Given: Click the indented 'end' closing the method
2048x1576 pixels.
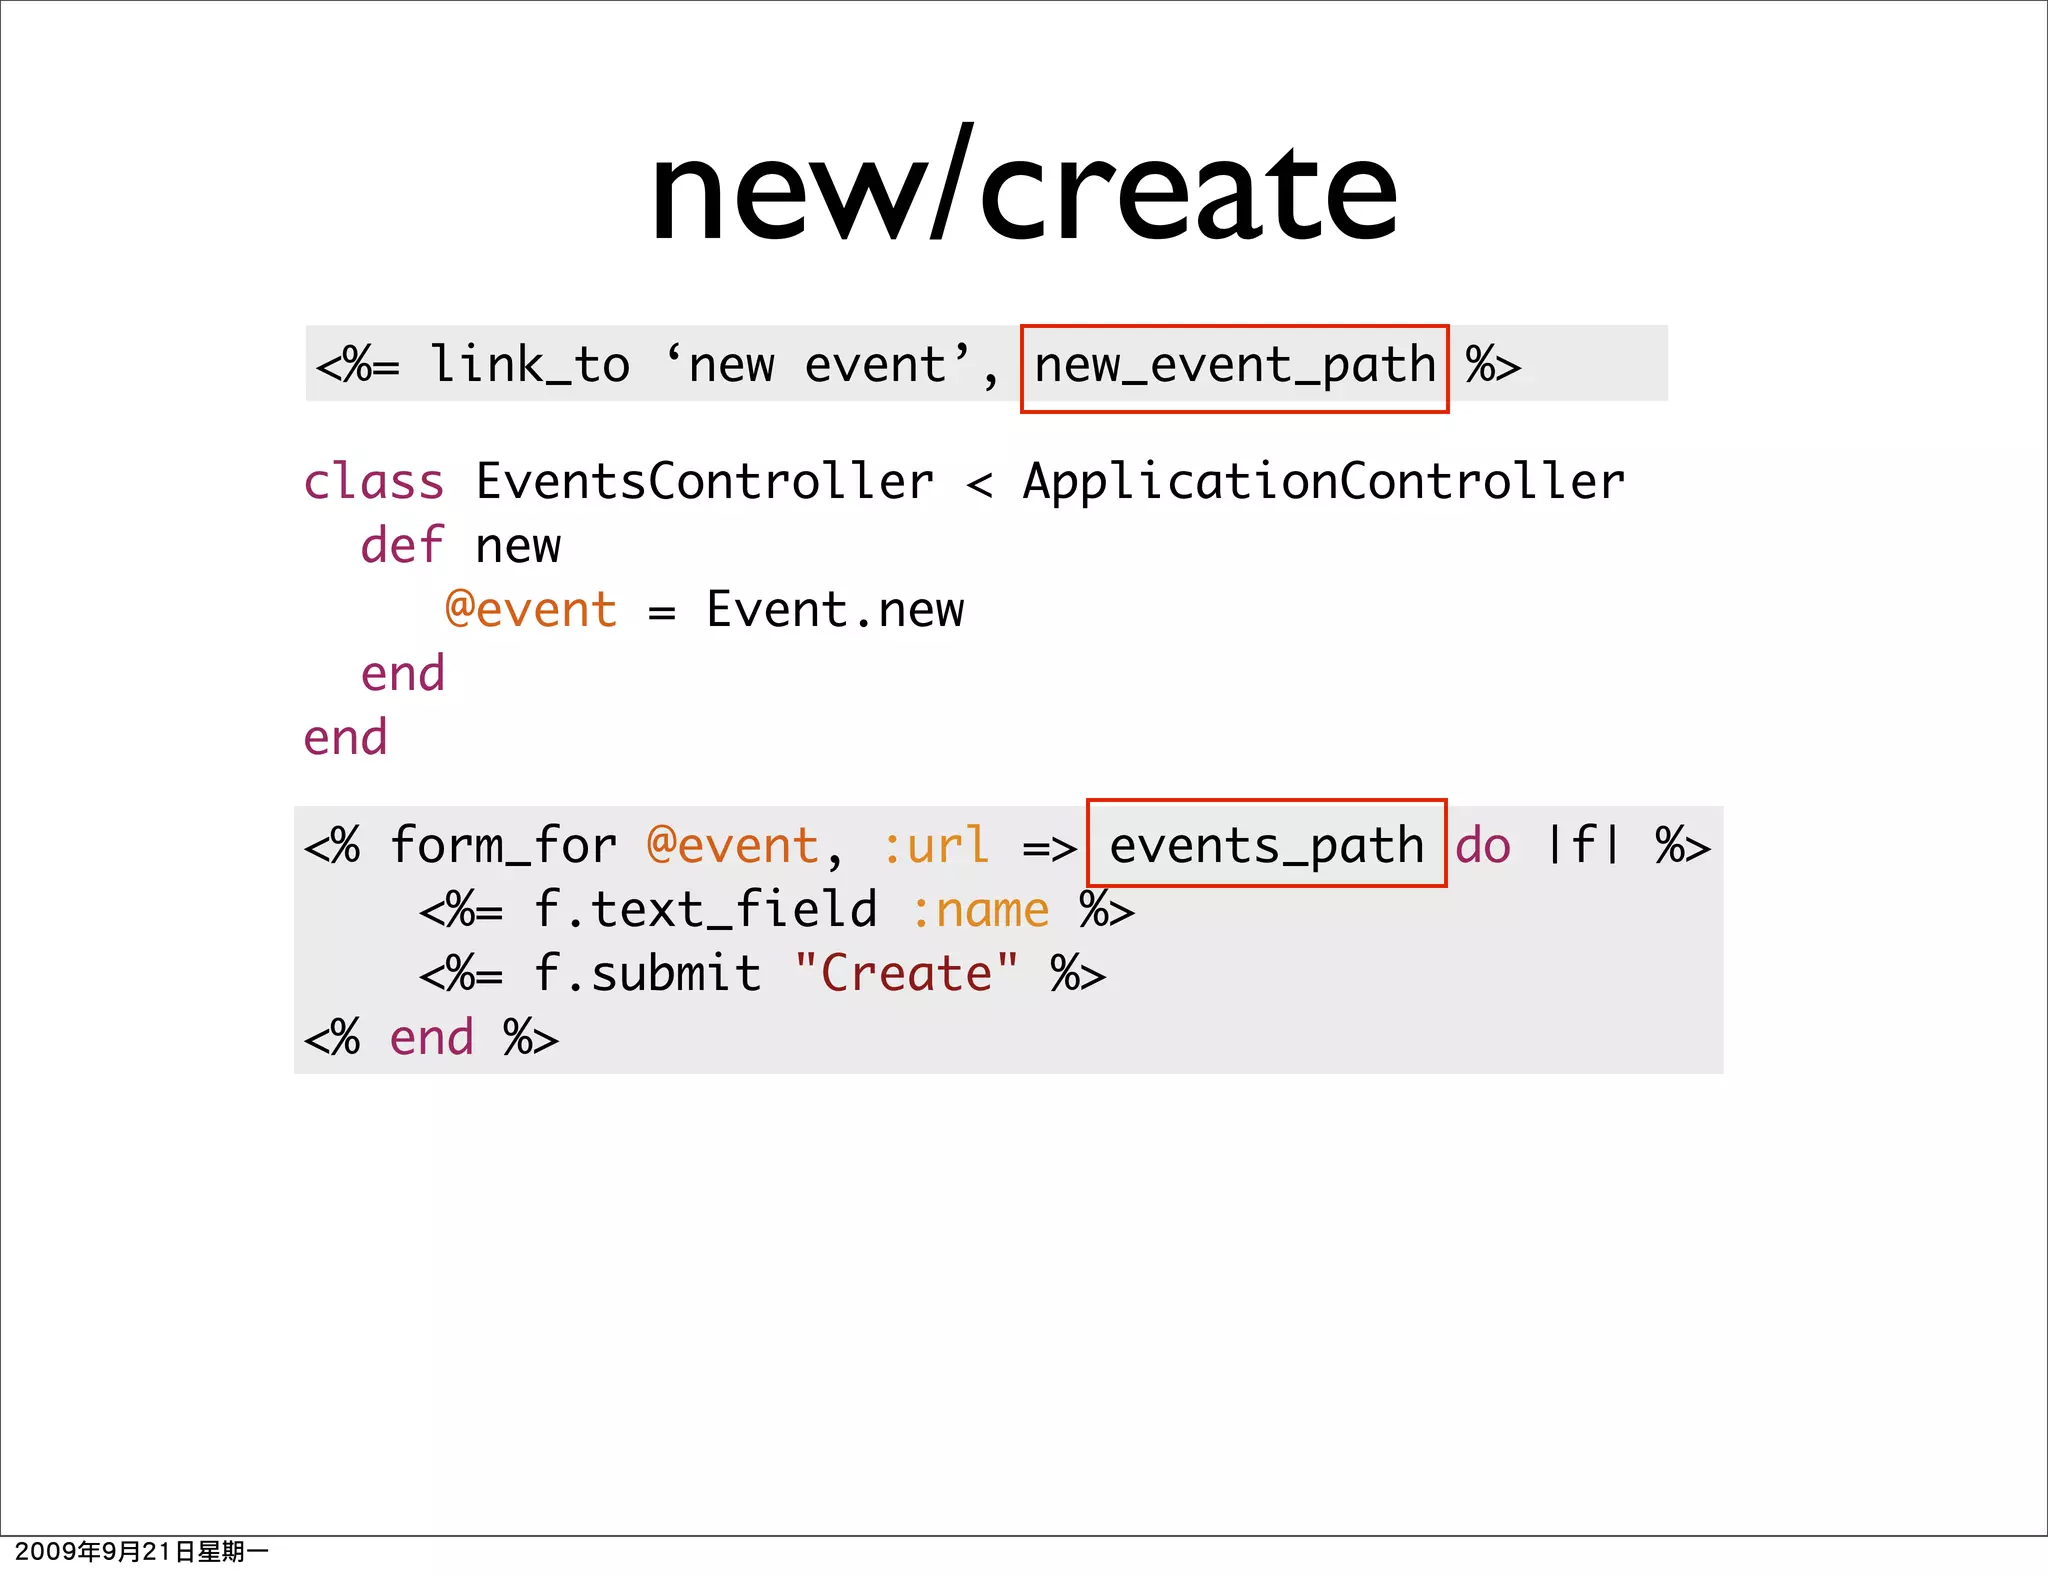Looking at the screenshot, I should tap(402, 674).
